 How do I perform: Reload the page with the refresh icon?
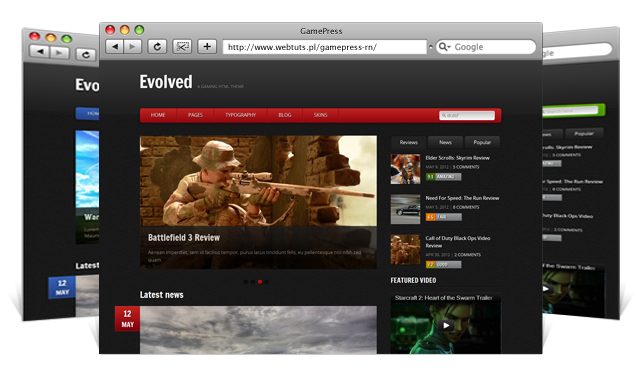(157, 47)
